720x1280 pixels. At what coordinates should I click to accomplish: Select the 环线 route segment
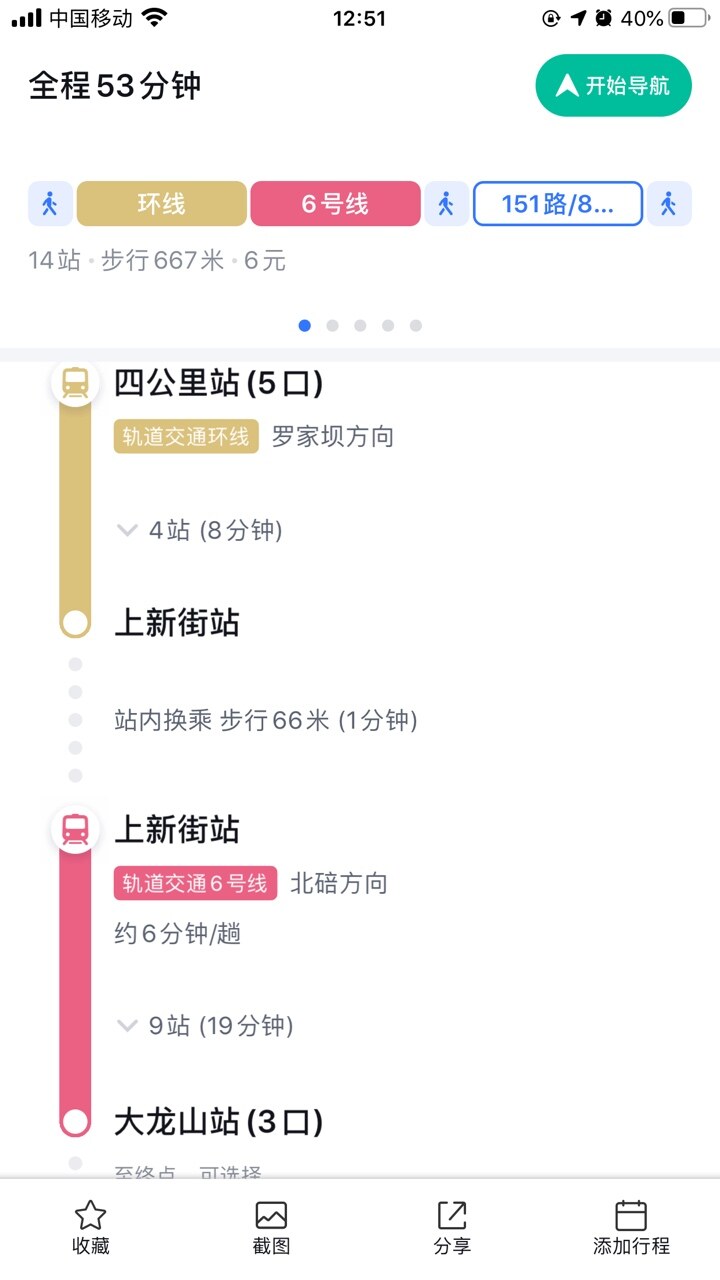[x=161, y=204]
